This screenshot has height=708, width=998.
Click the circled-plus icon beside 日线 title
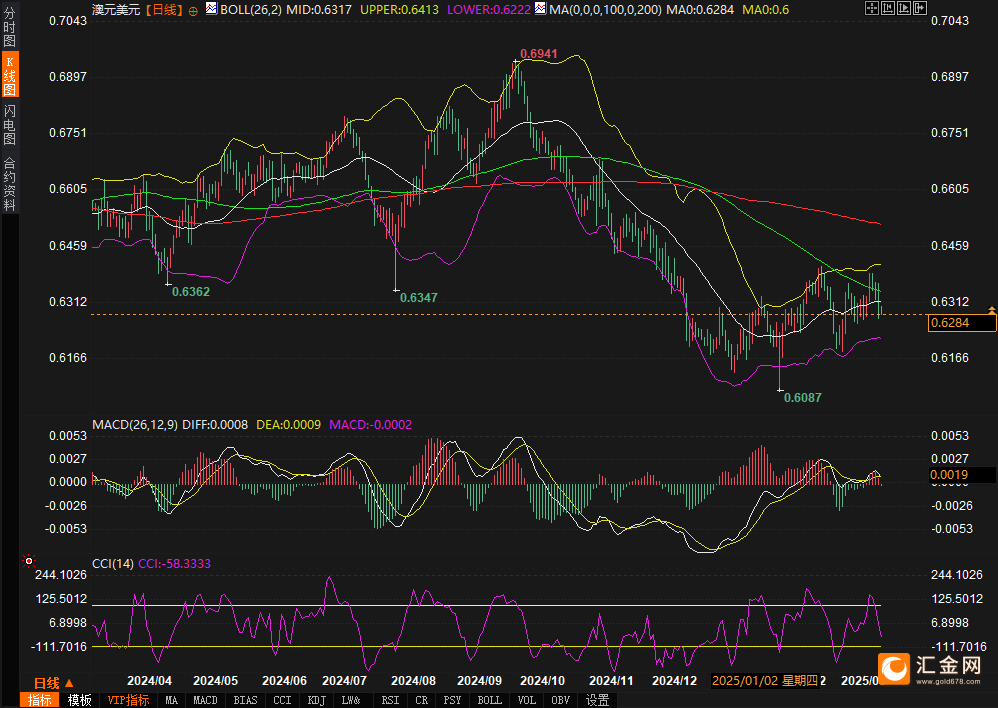point(193,11)
